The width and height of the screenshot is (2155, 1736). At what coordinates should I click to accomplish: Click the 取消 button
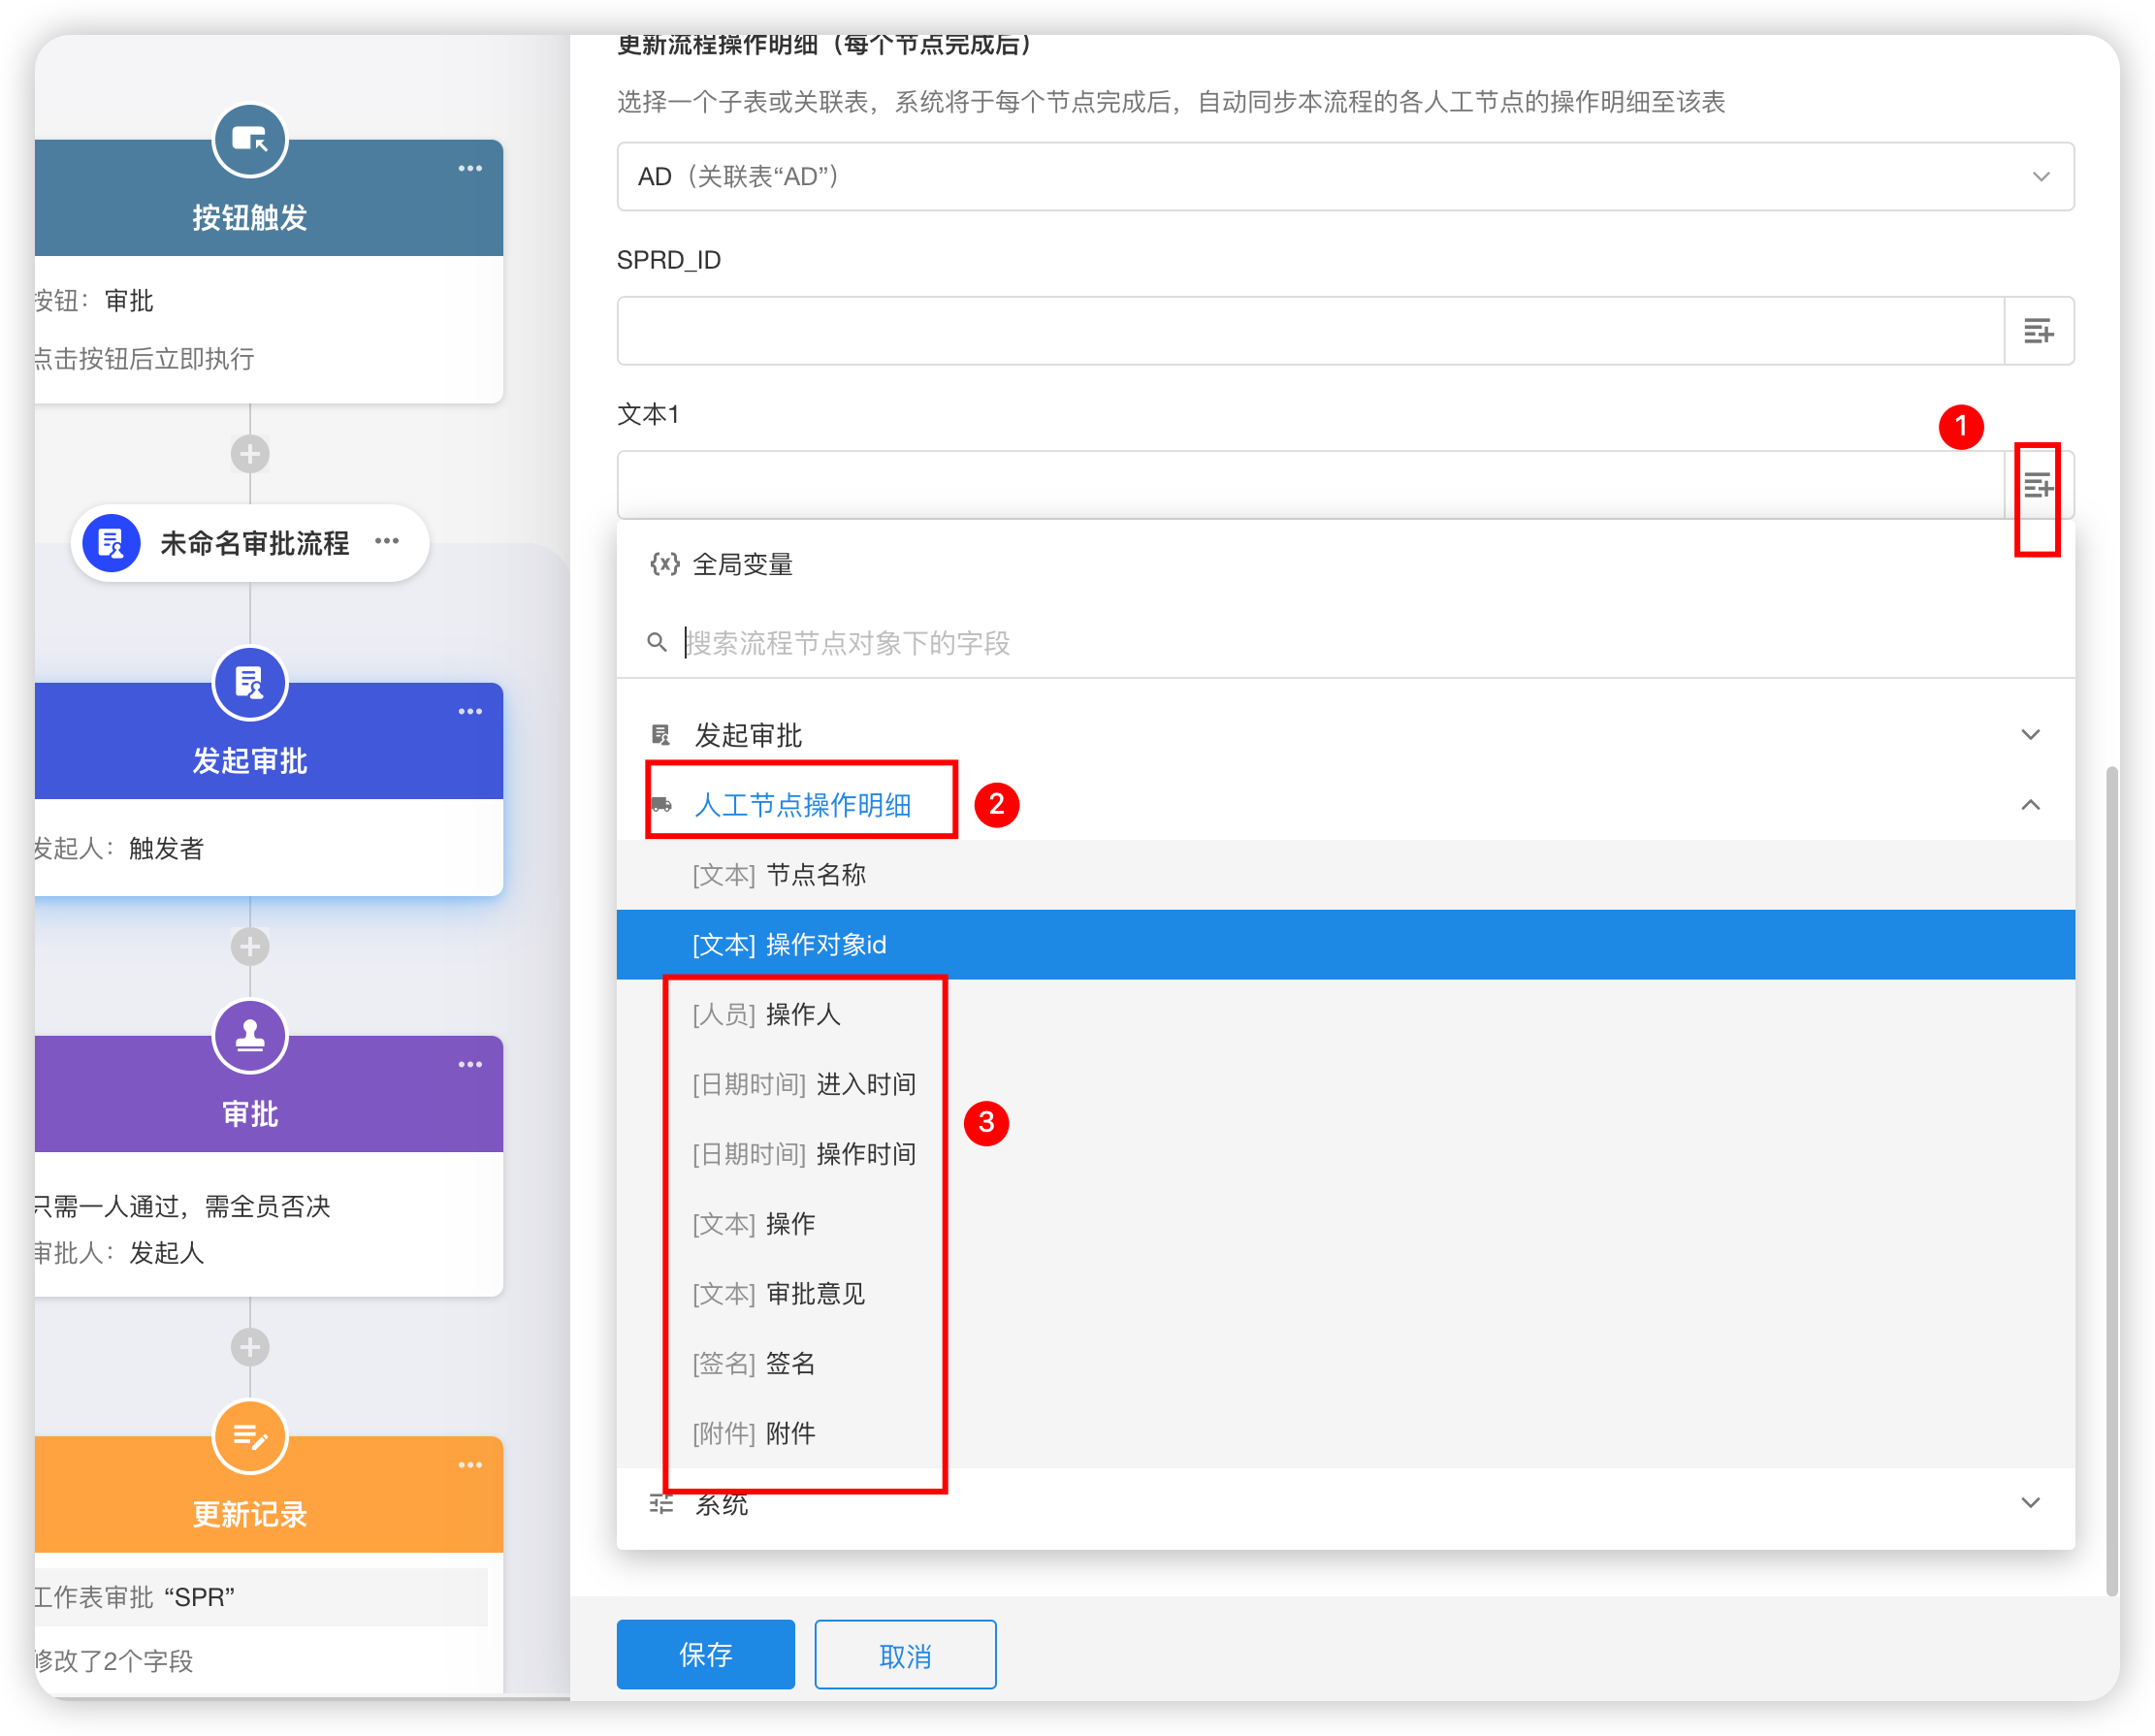[904, 1655]
